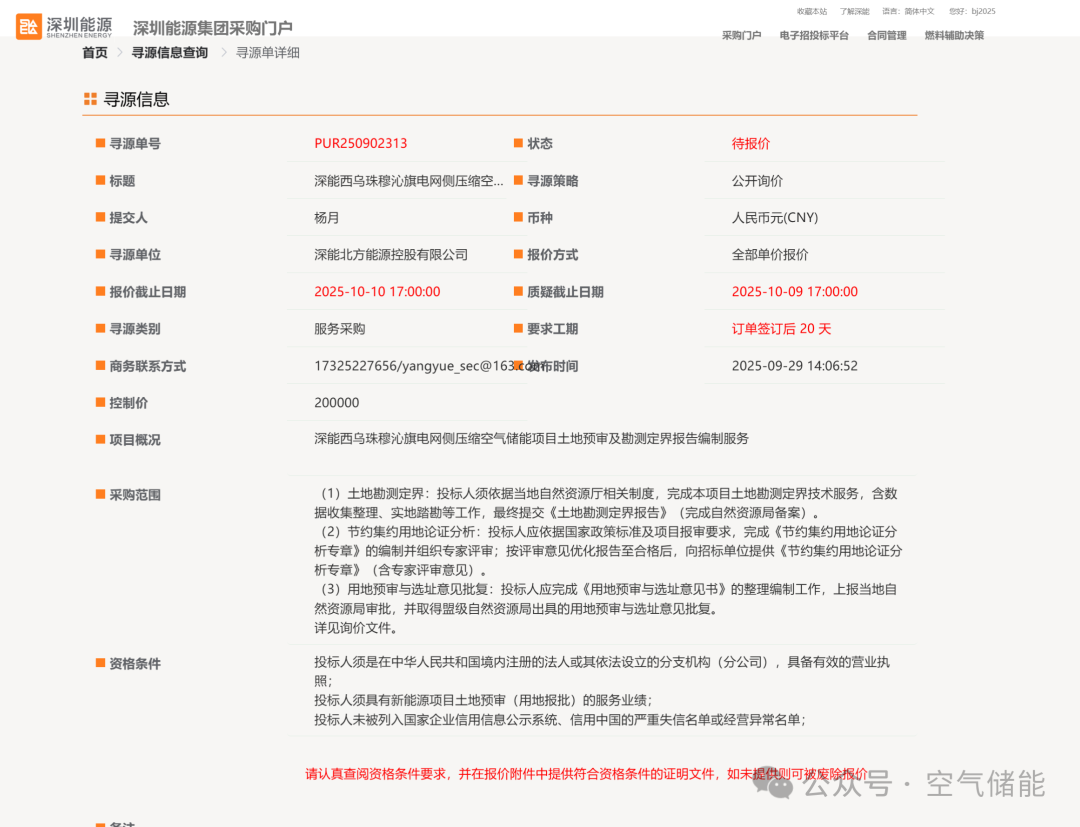The width and height of the screenshot is (1080, 827).
Task: Click the 深圳能源集团采购门户 portal title
Action: point(213,28)
